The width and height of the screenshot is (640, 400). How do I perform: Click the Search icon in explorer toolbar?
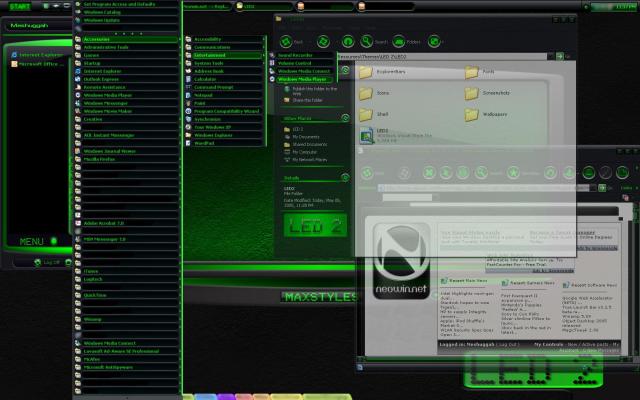pyautogui.click(x=367, y=41)
